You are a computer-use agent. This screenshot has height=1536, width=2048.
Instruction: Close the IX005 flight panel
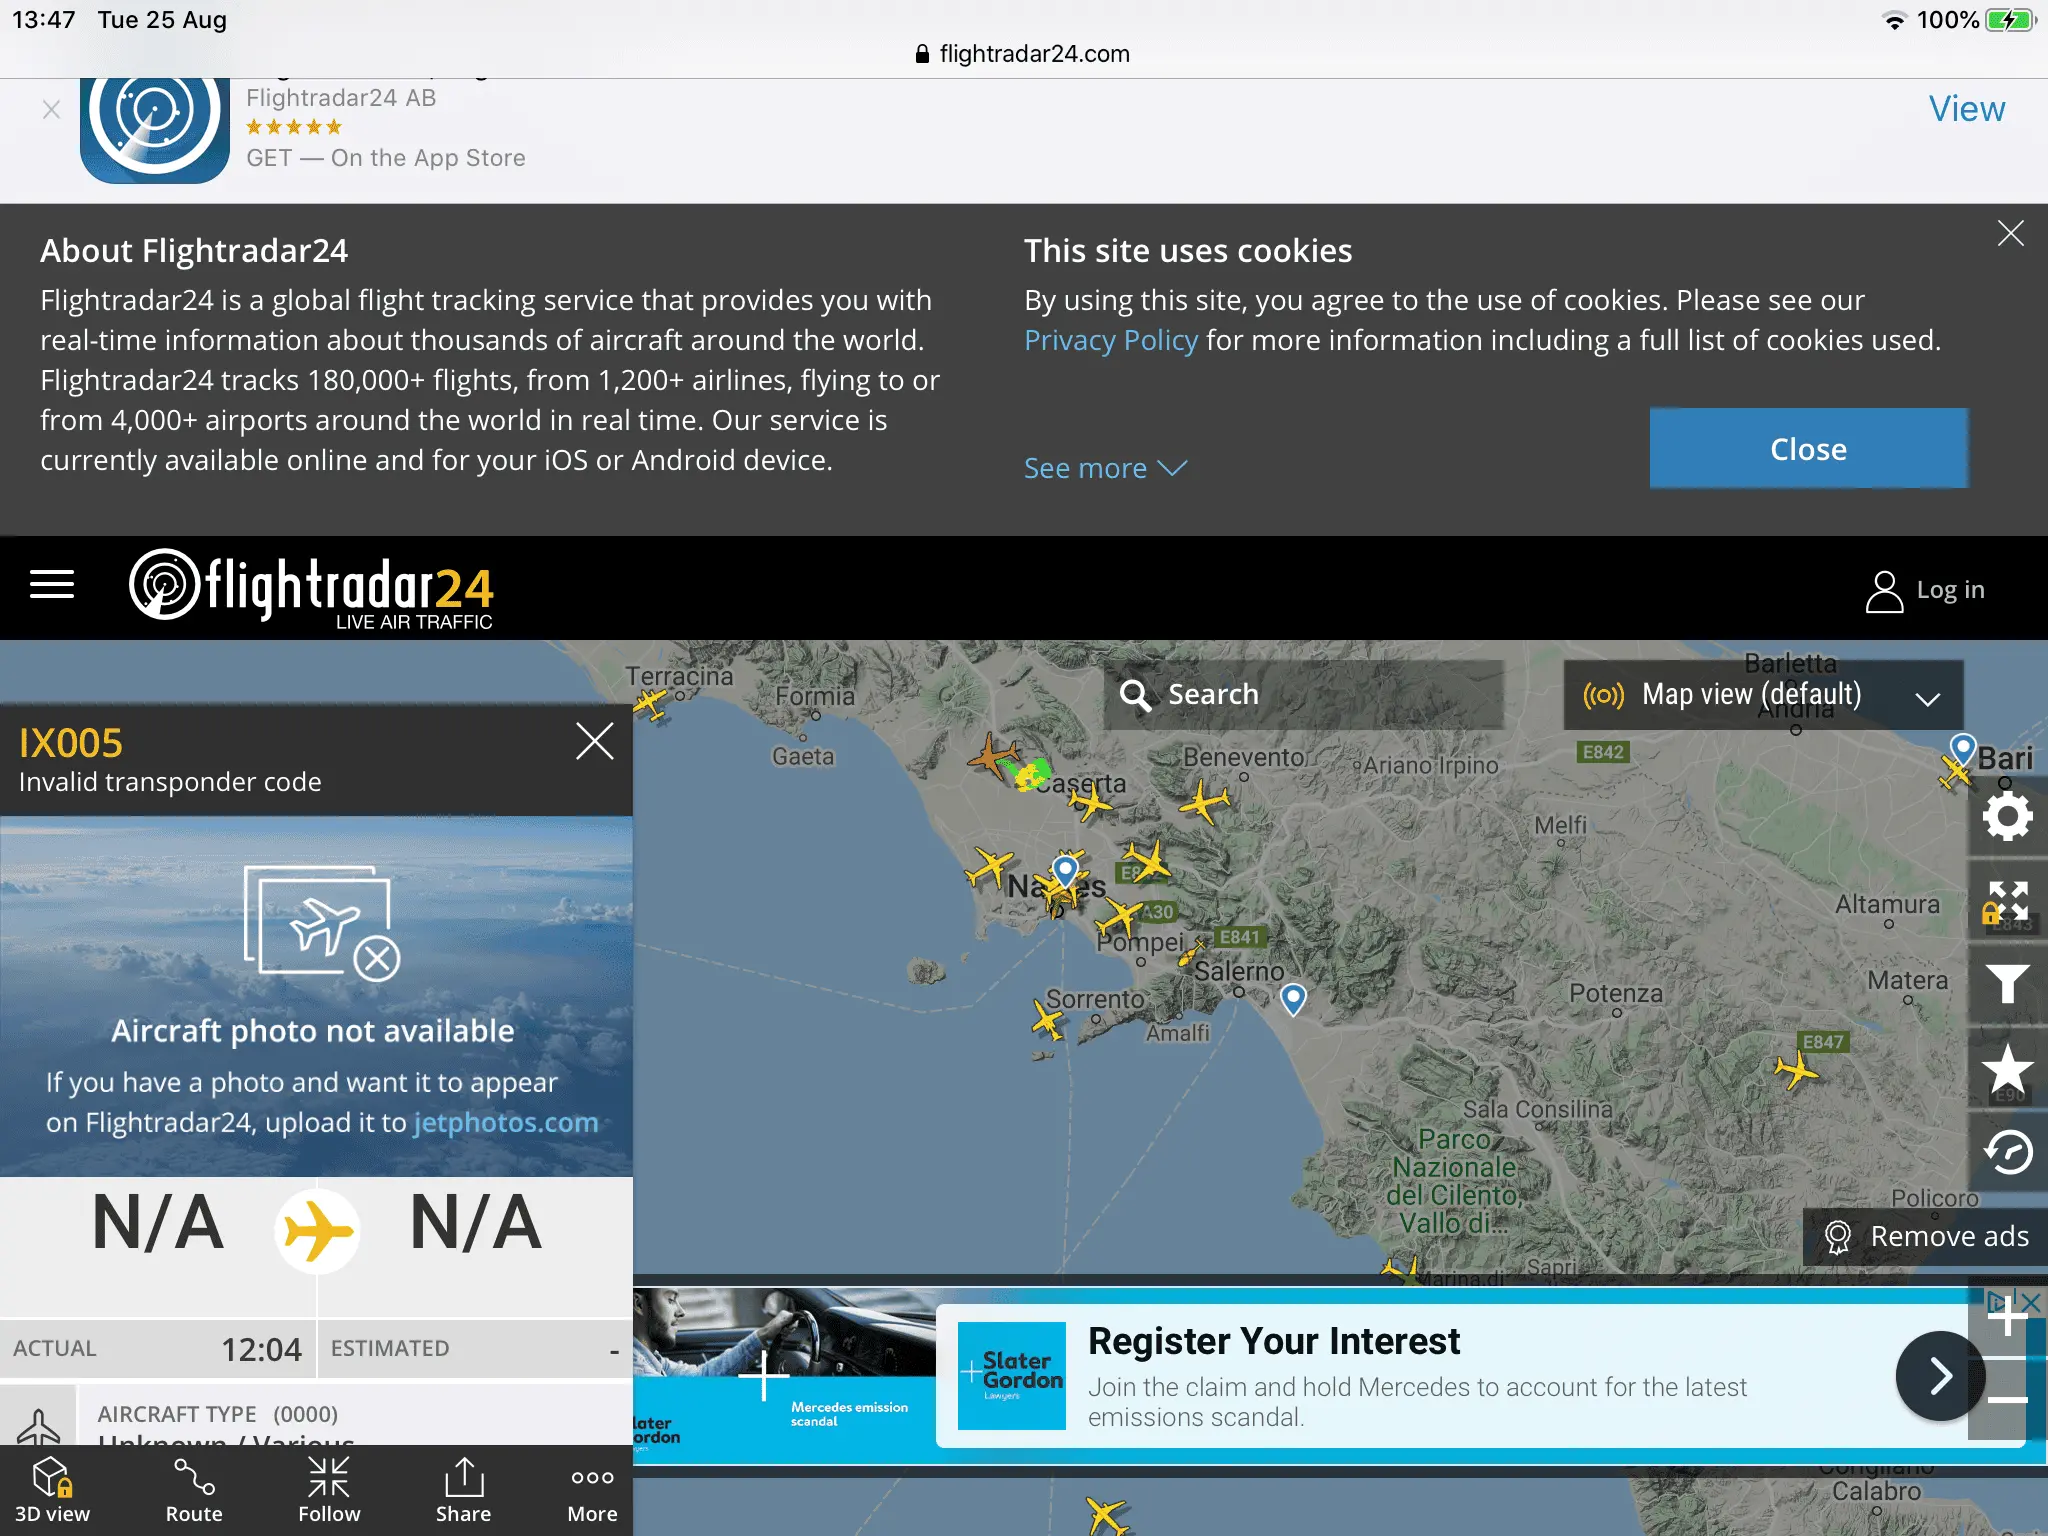coord(594,742)
